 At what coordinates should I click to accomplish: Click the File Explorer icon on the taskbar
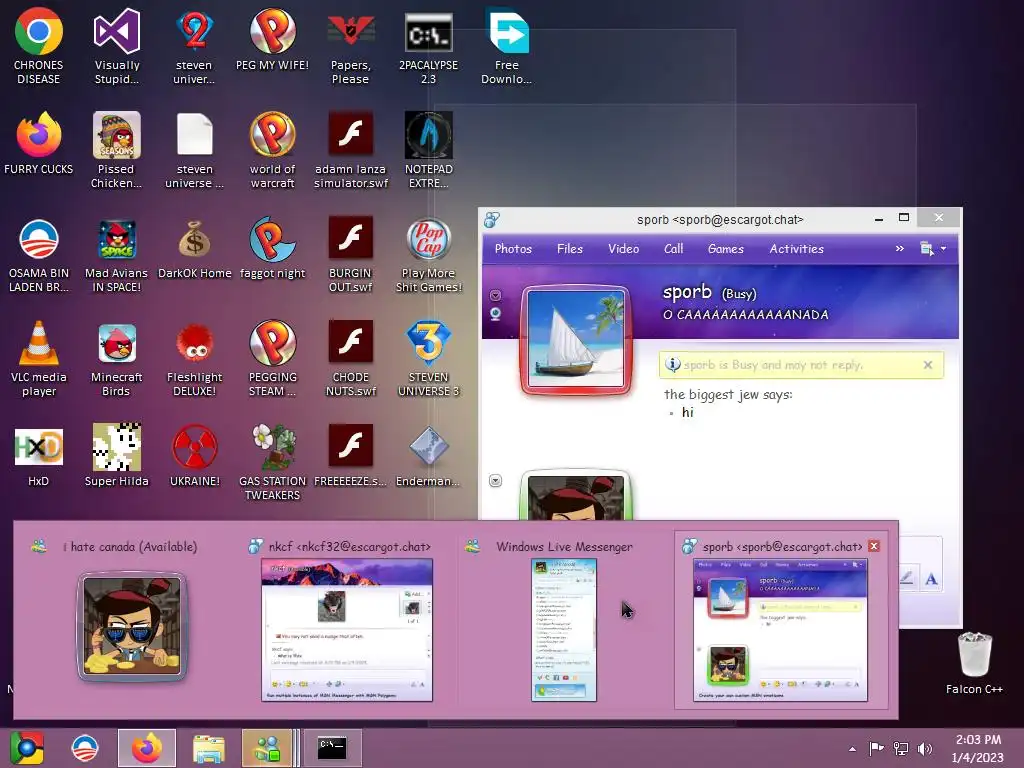[x=208, y=748]
